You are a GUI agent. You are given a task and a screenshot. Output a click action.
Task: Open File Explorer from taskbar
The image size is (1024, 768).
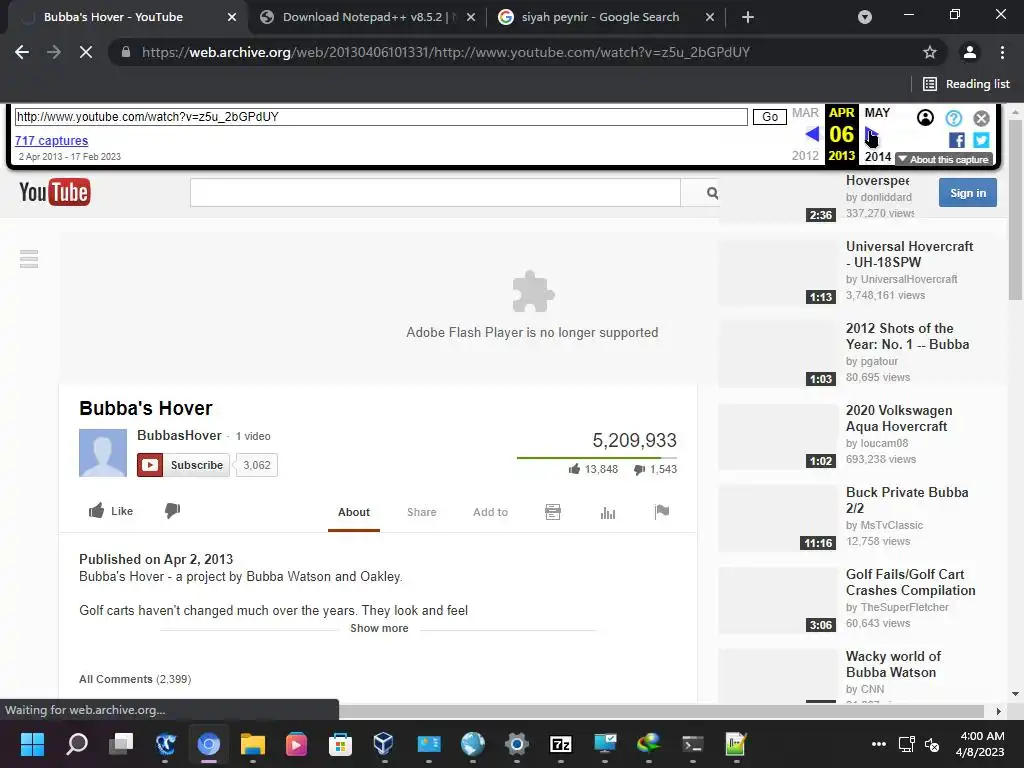252,744
